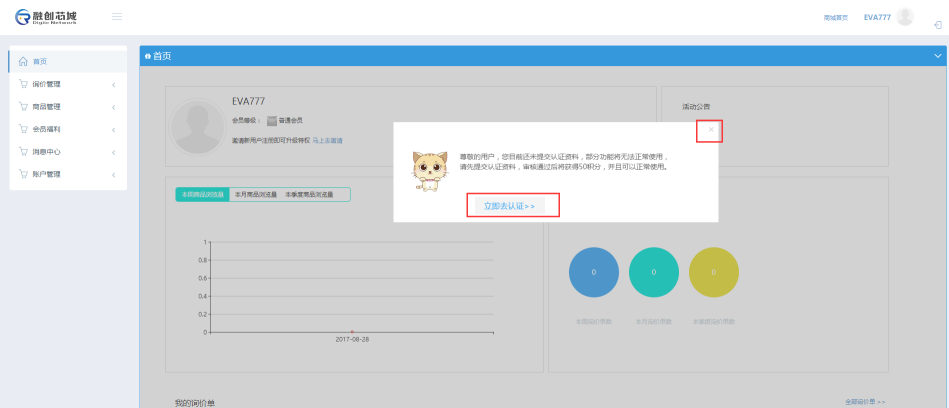The height and width of the screenshot is (408, 949).
Task: Click the cart icon beside 询价管理
Action: click(x=23, y=84)
